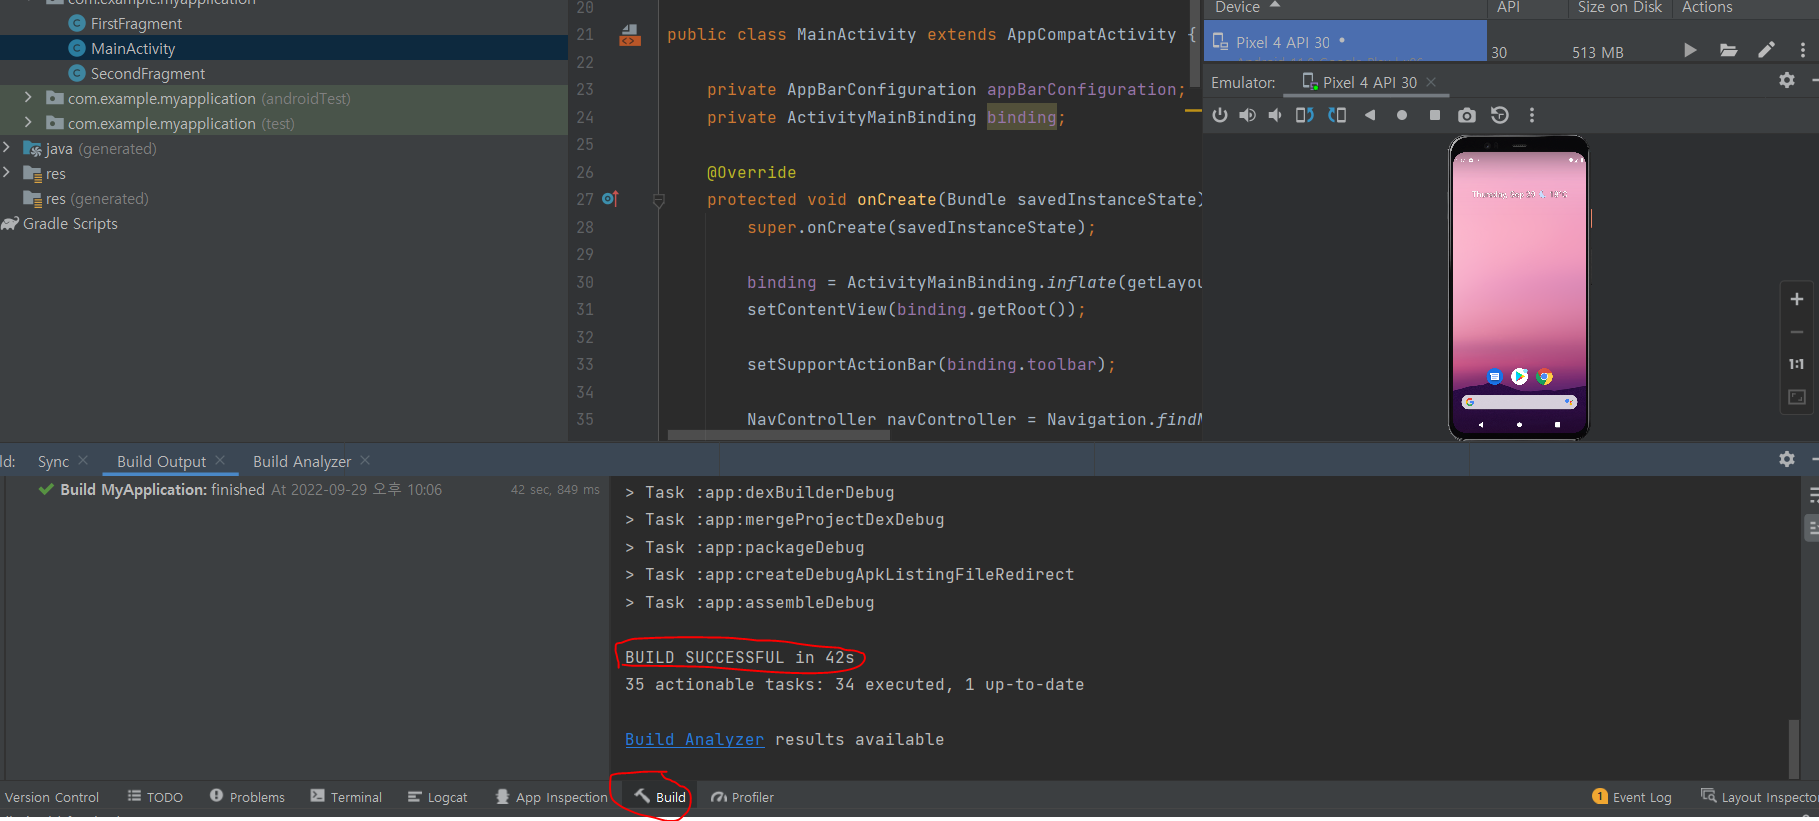The width and height of the screenshot is (1819, 821).
Task: Edit the Pixel 4 AVD with the pencil icon
Action: point(1767,50)
